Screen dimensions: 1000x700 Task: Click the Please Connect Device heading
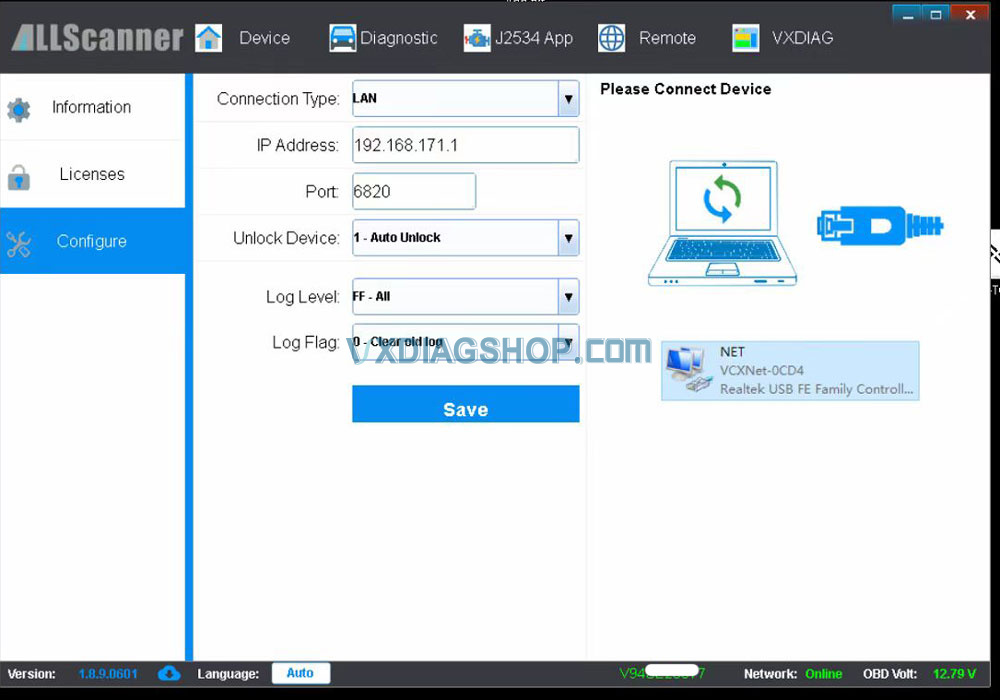[x=686, y=89]
